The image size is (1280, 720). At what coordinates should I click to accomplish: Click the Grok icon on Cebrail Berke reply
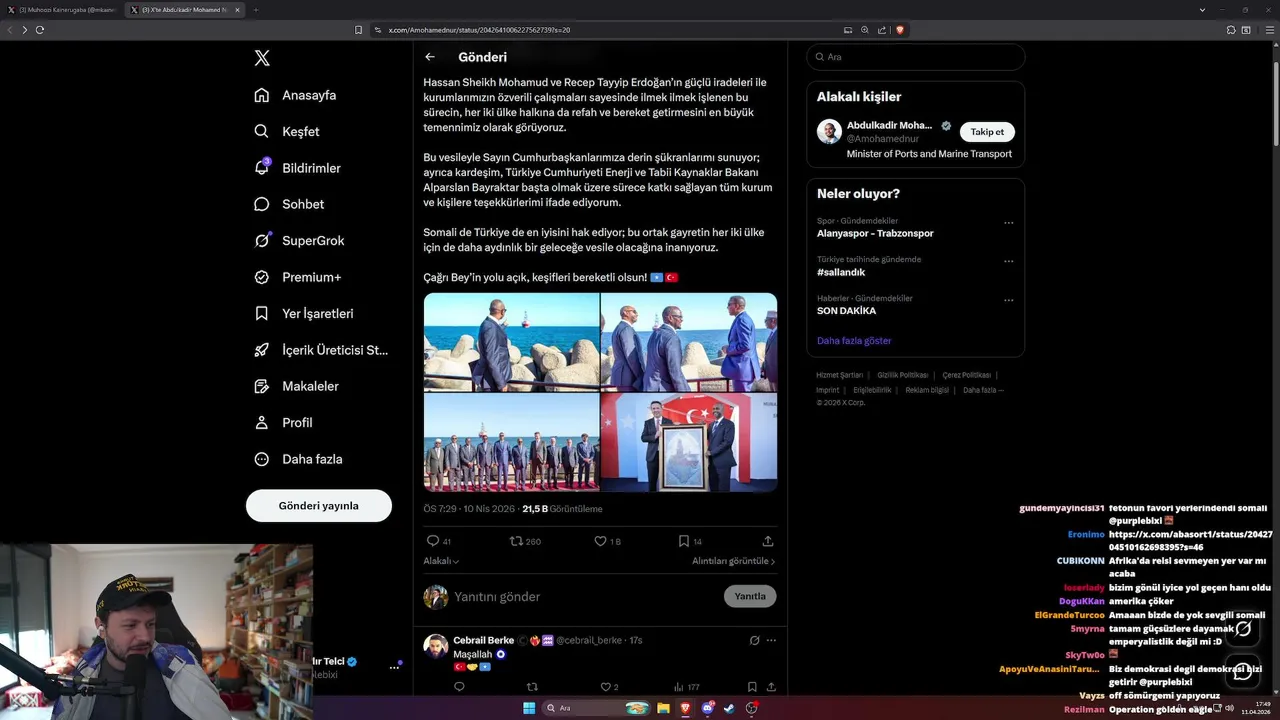click(754, 640)
